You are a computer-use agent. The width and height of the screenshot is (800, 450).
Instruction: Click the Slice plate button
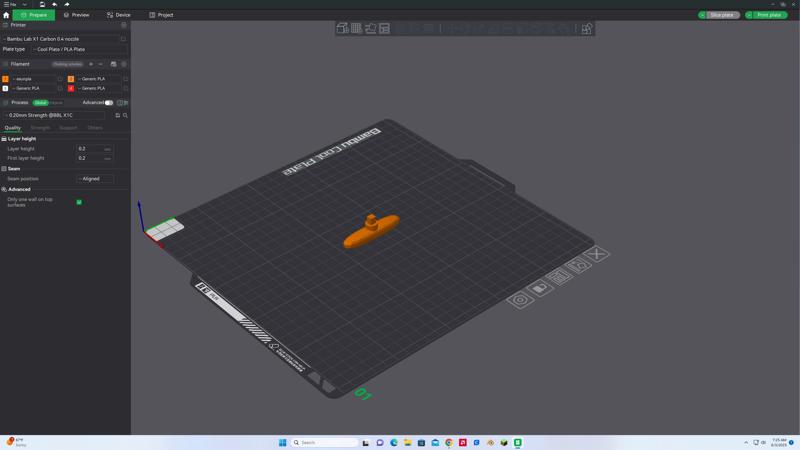pos(722,15)
